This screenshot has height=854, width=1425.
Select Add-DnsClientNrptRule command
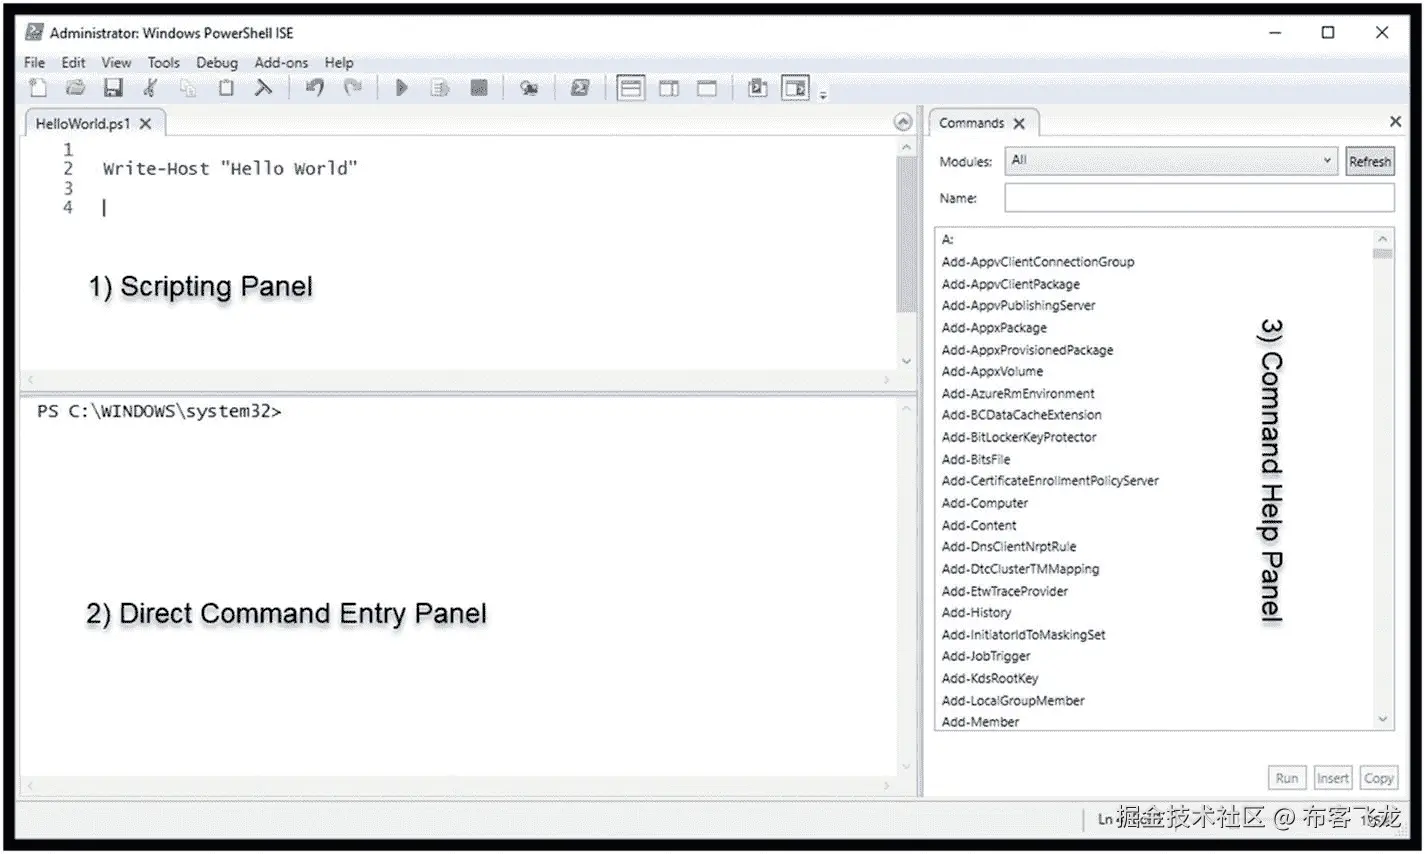[x=1009, y=547]
